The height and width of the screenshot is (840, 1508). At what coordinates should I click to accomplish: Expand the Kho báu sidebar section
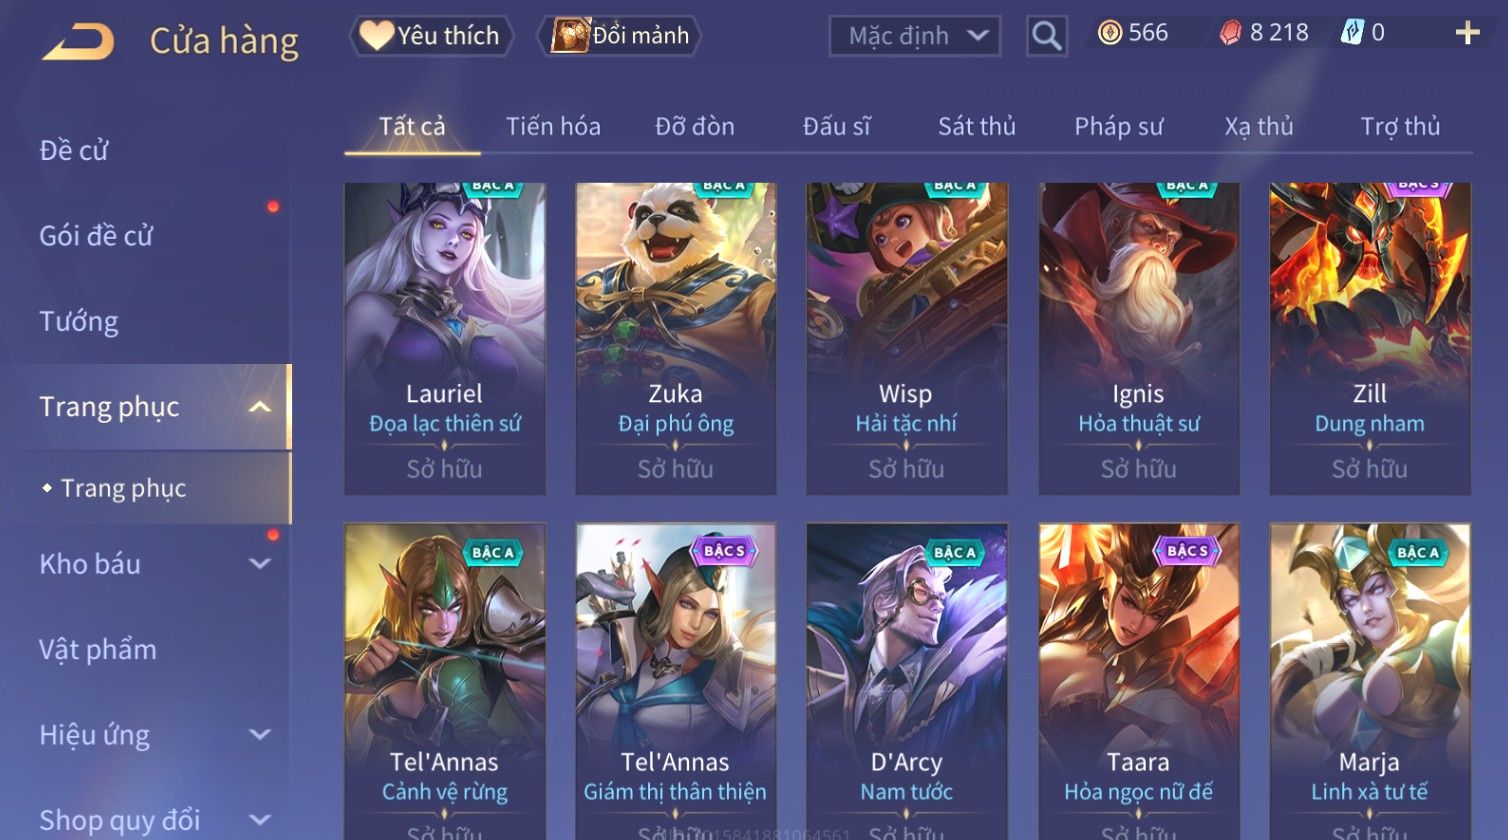[x=259, y=564]
